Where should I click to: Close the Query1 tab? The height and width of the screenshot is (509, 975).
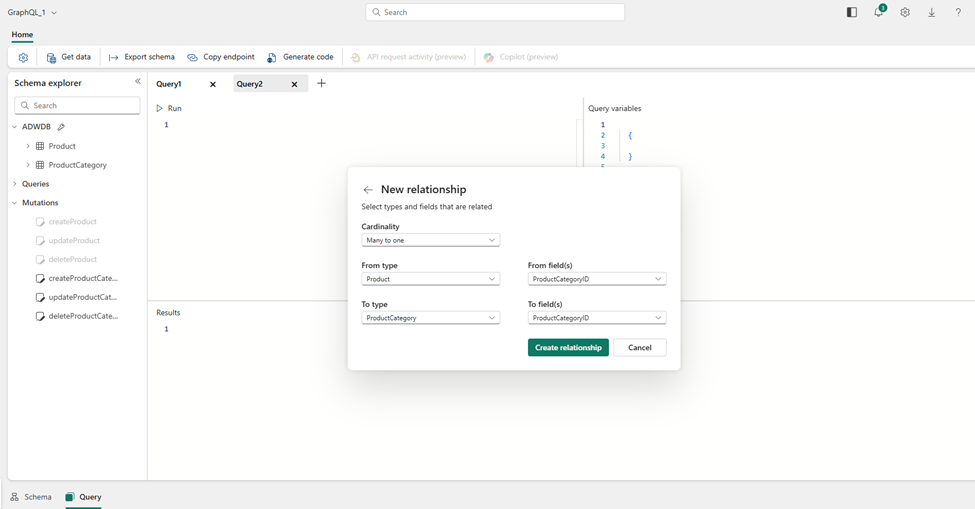(x=213, y=85)
